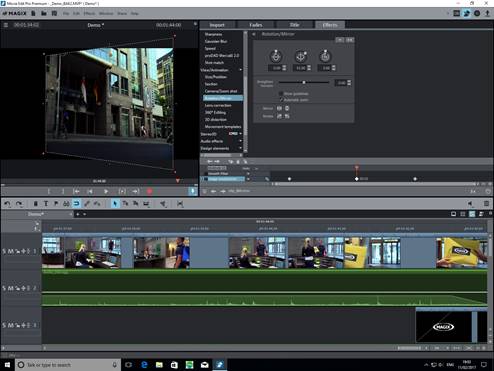Switch to the Import tab

click(x=217, y=25)
